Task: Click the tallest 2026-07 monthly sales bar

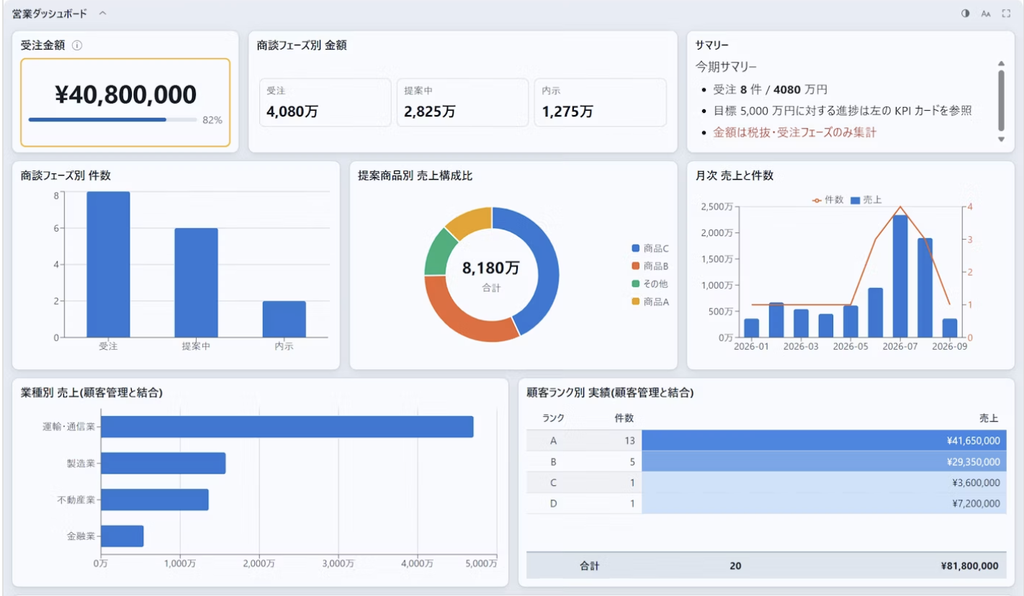Action: pyautogui.click(x=900, y=276)
